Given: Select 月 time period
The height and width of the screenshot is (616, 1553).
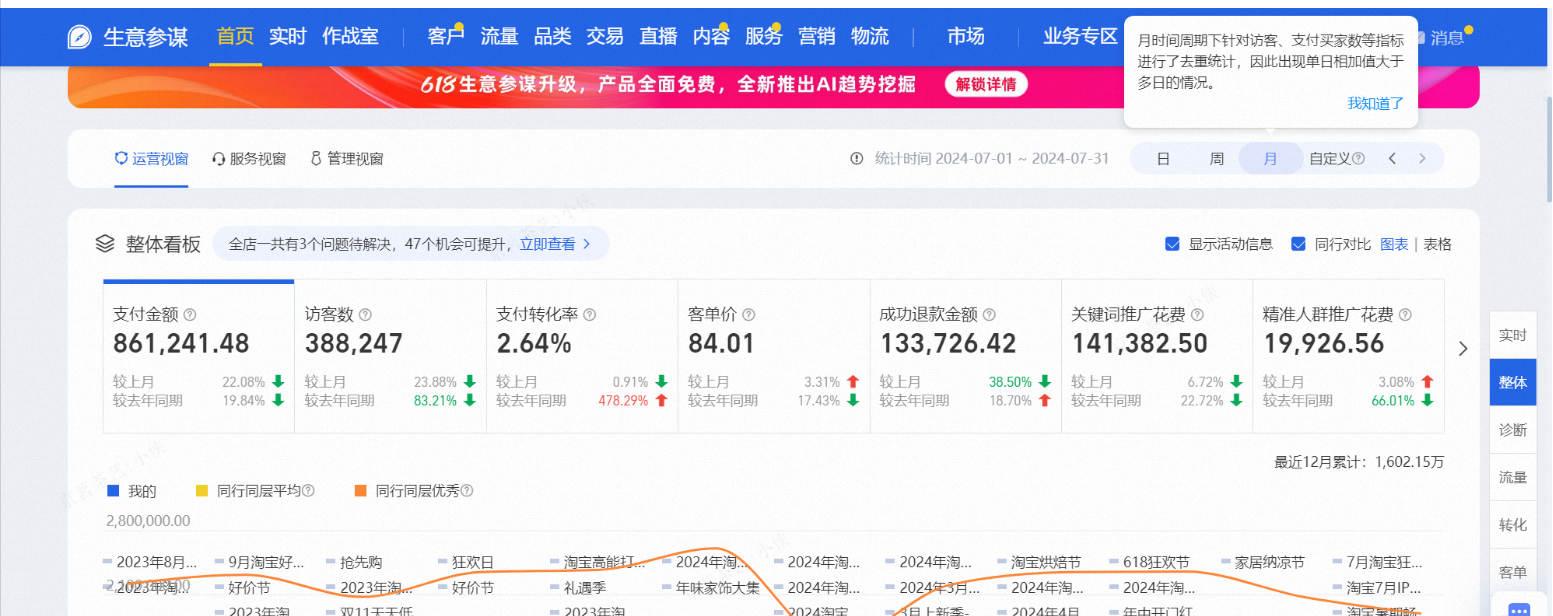Looking at the screenshot, I should tap(1271, 158).
